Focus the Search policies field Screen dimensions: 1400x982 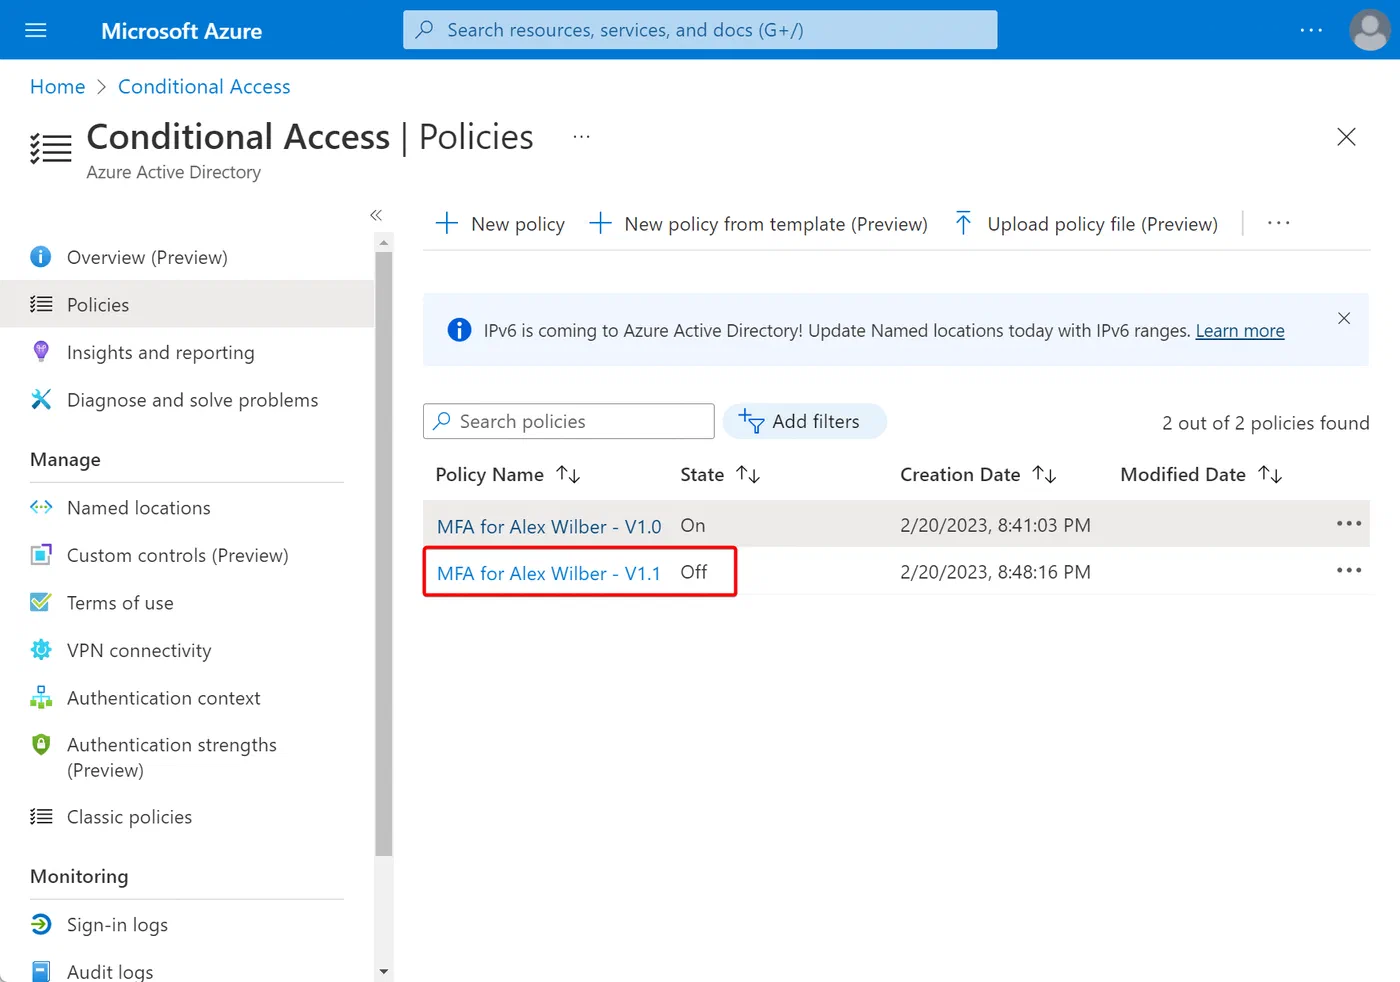[x=568, y=421]
